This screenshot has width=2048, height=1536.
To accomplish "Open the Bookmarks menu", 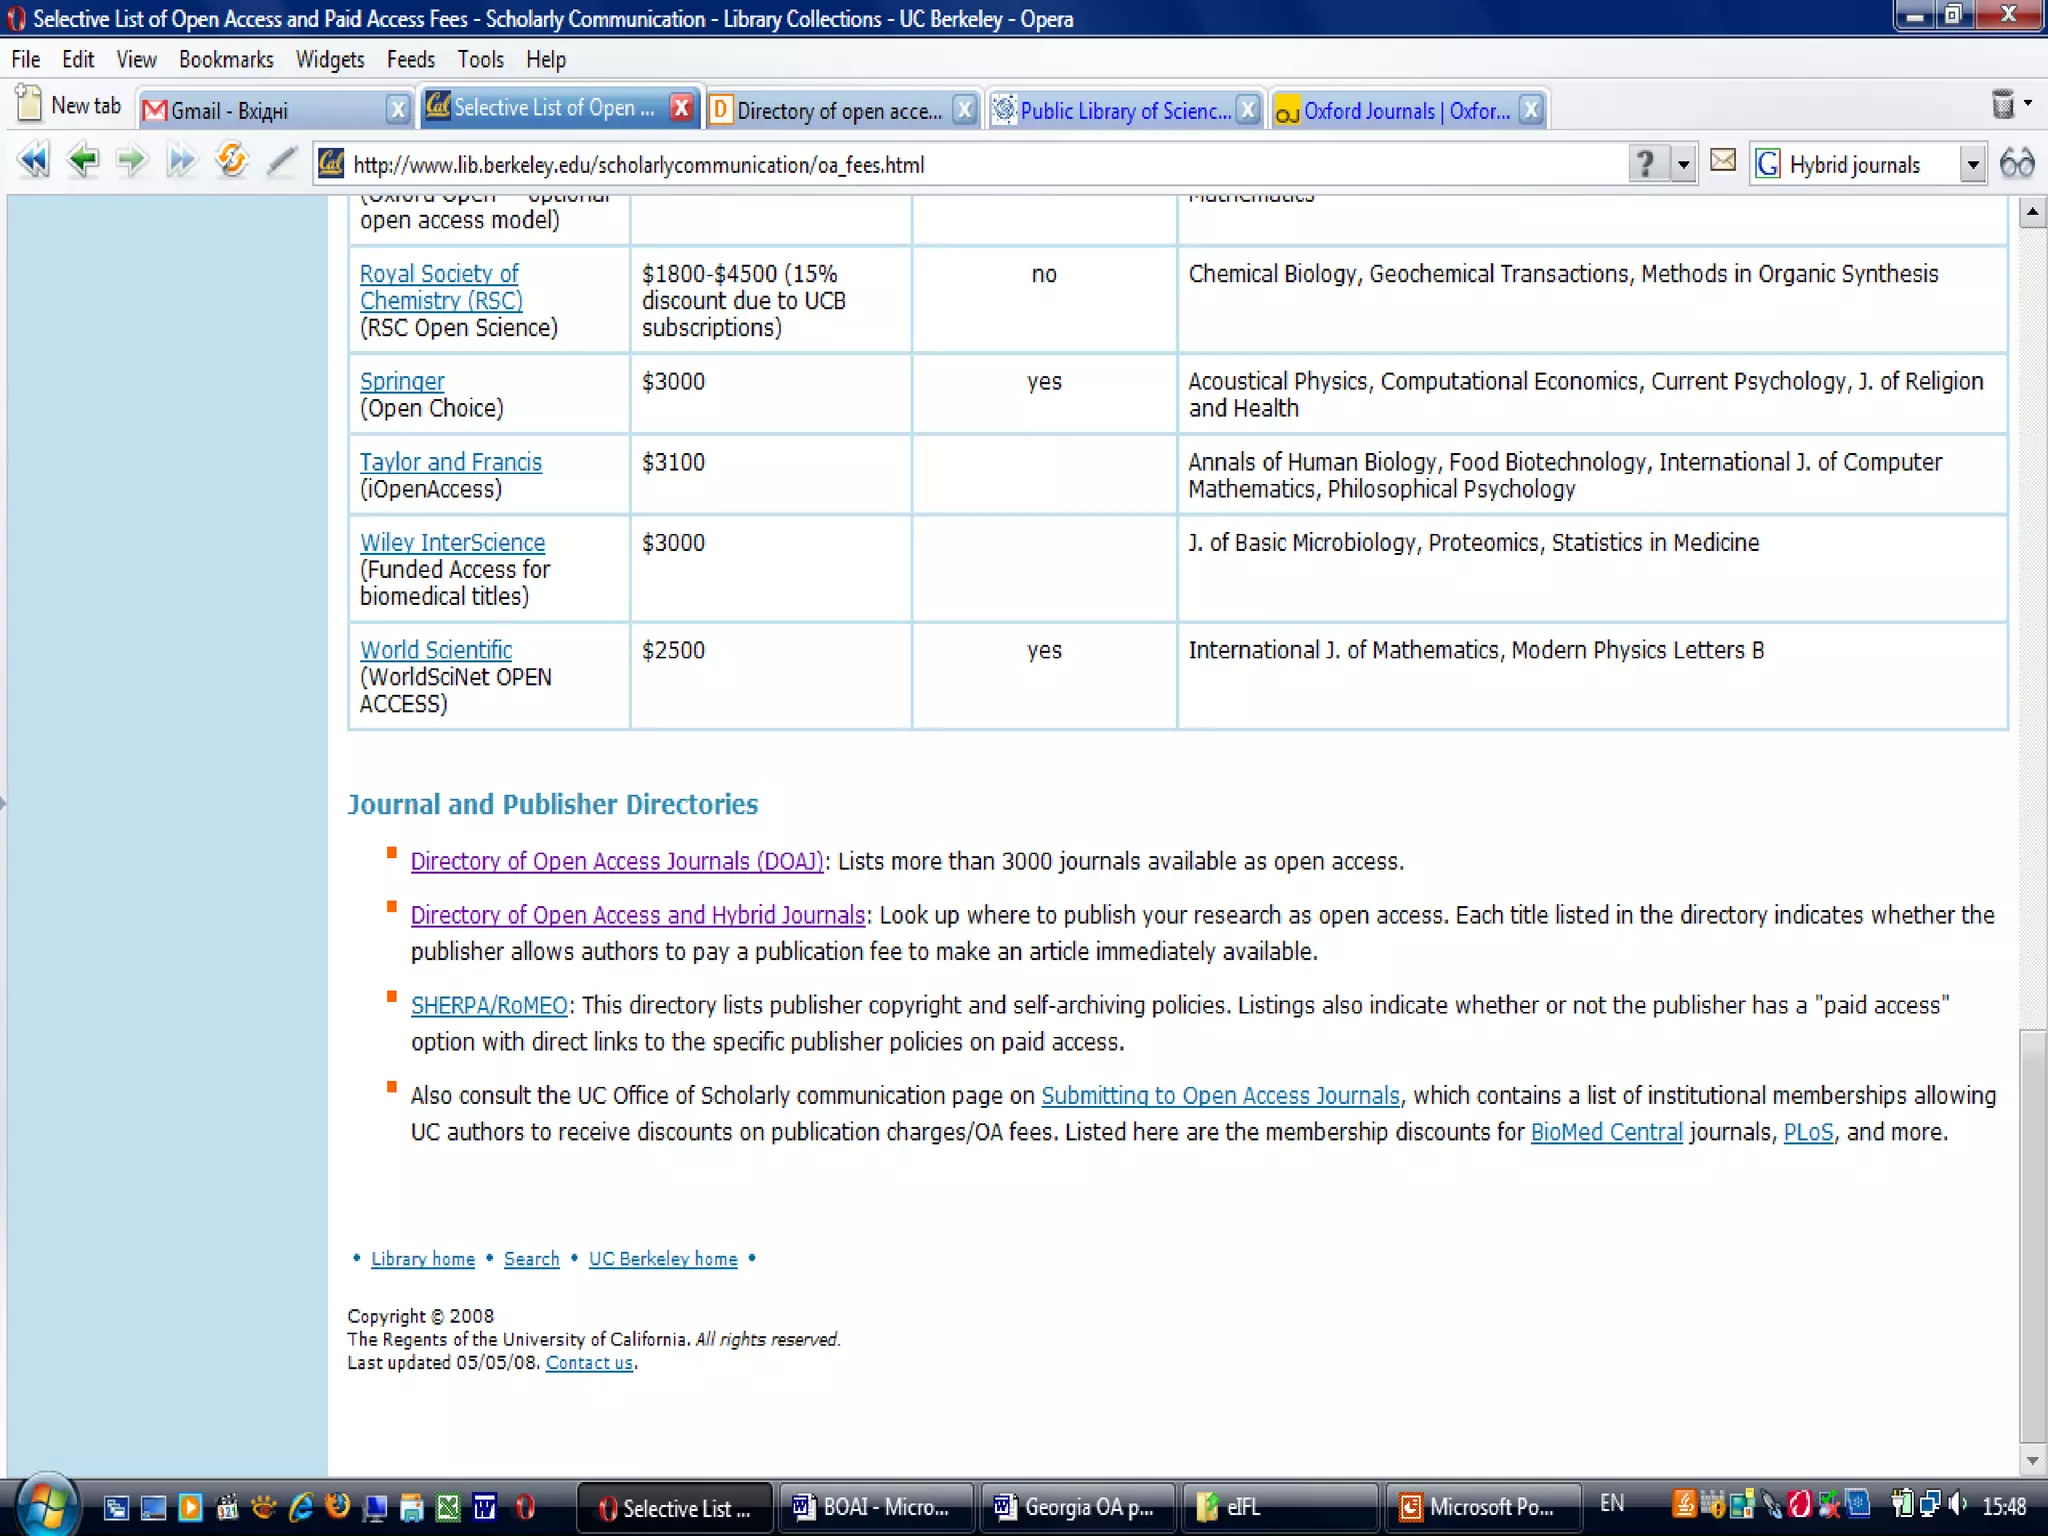I will [x=226, y=60].
